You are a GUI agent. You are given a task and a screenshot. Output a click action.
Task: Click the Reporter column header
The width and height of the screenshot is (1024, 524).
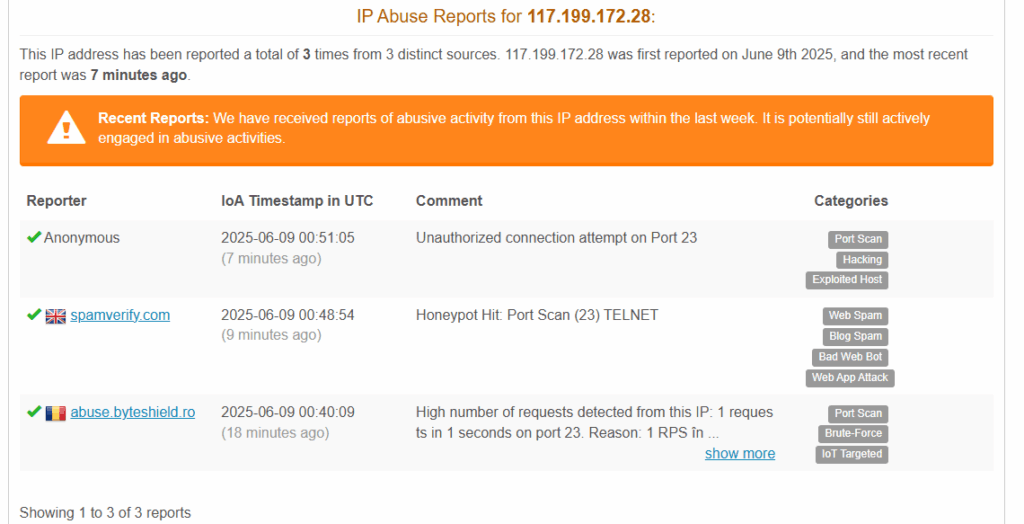pyautogui.click(x=56, y=201)
